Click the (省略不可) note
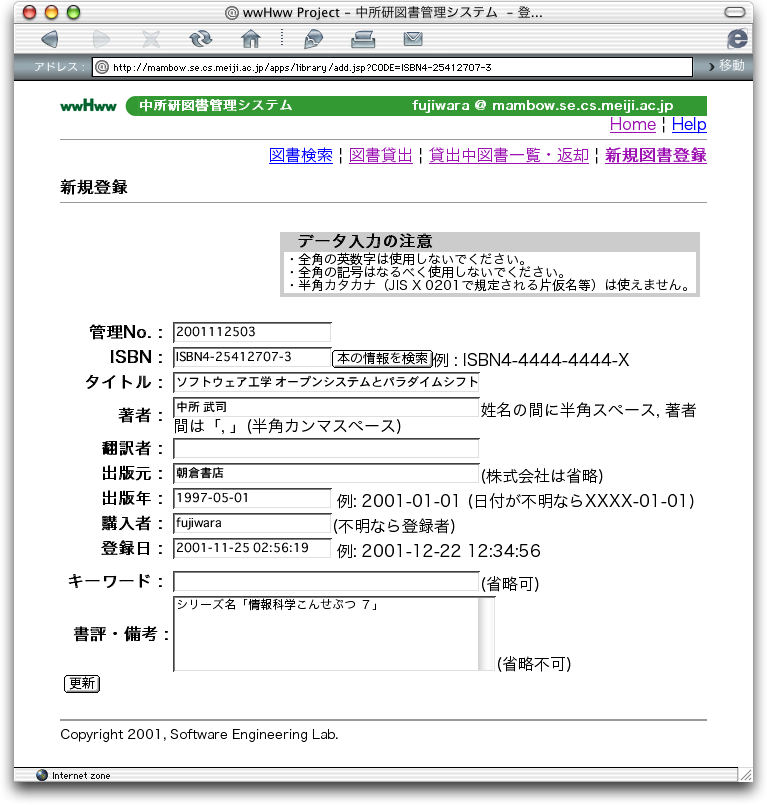The image size is (767, 805). 534,664
